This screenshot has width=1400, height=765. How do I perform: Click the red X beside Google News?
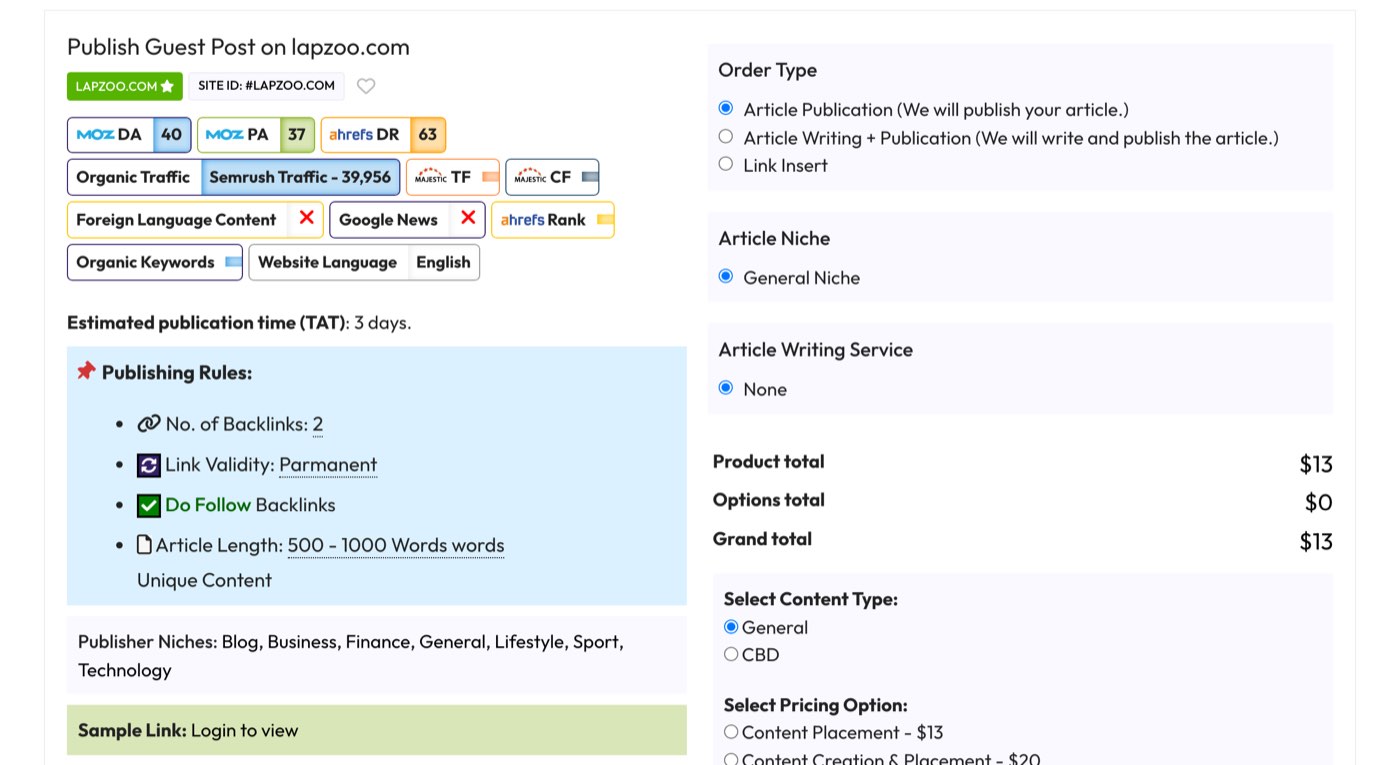468,218
